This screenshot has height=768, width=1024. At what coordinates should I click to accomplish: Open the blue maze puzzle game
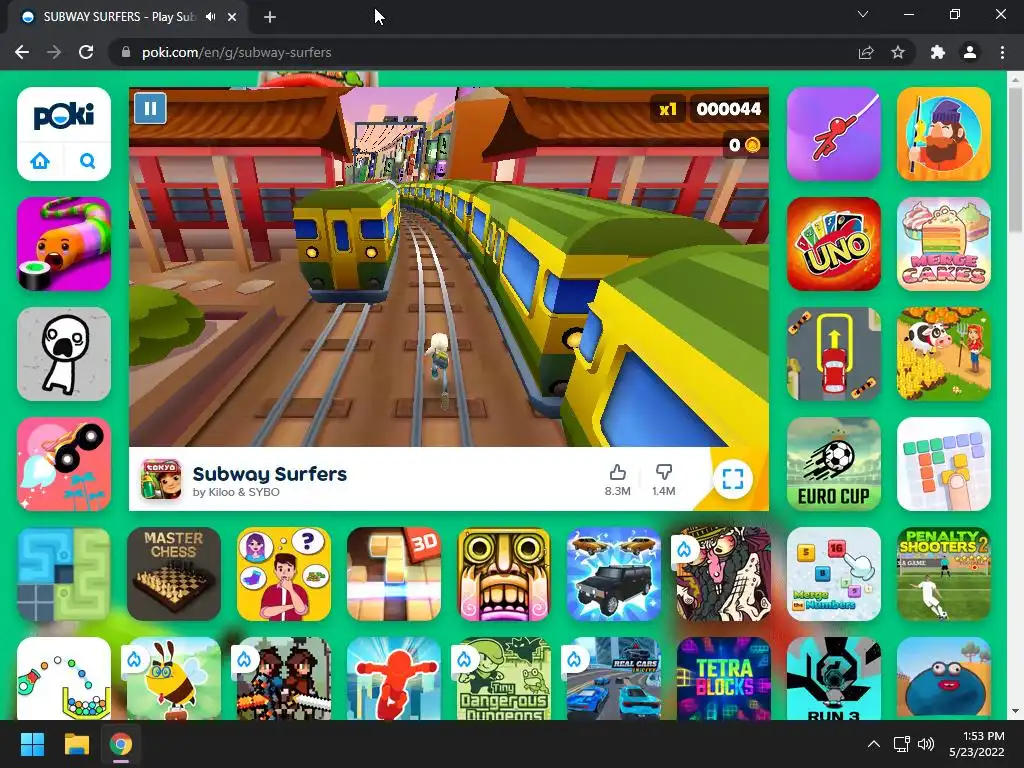coord(64,574)
